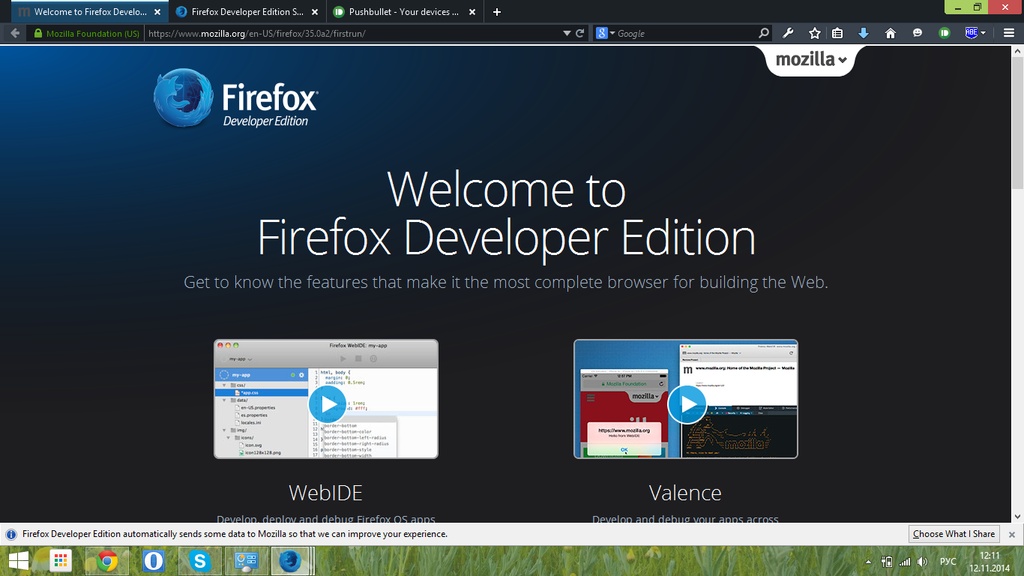Go to the homepage via the Home icon
The height and width of the screenshot is (576, 1024).
click(x=891, y=32)
